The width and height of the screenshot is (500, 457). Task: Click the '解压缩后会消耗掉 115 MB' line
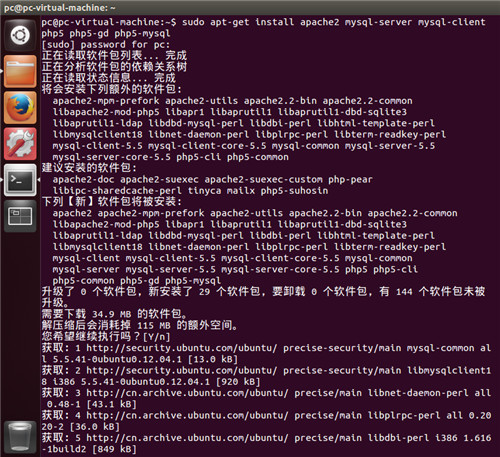pos(139,325)
